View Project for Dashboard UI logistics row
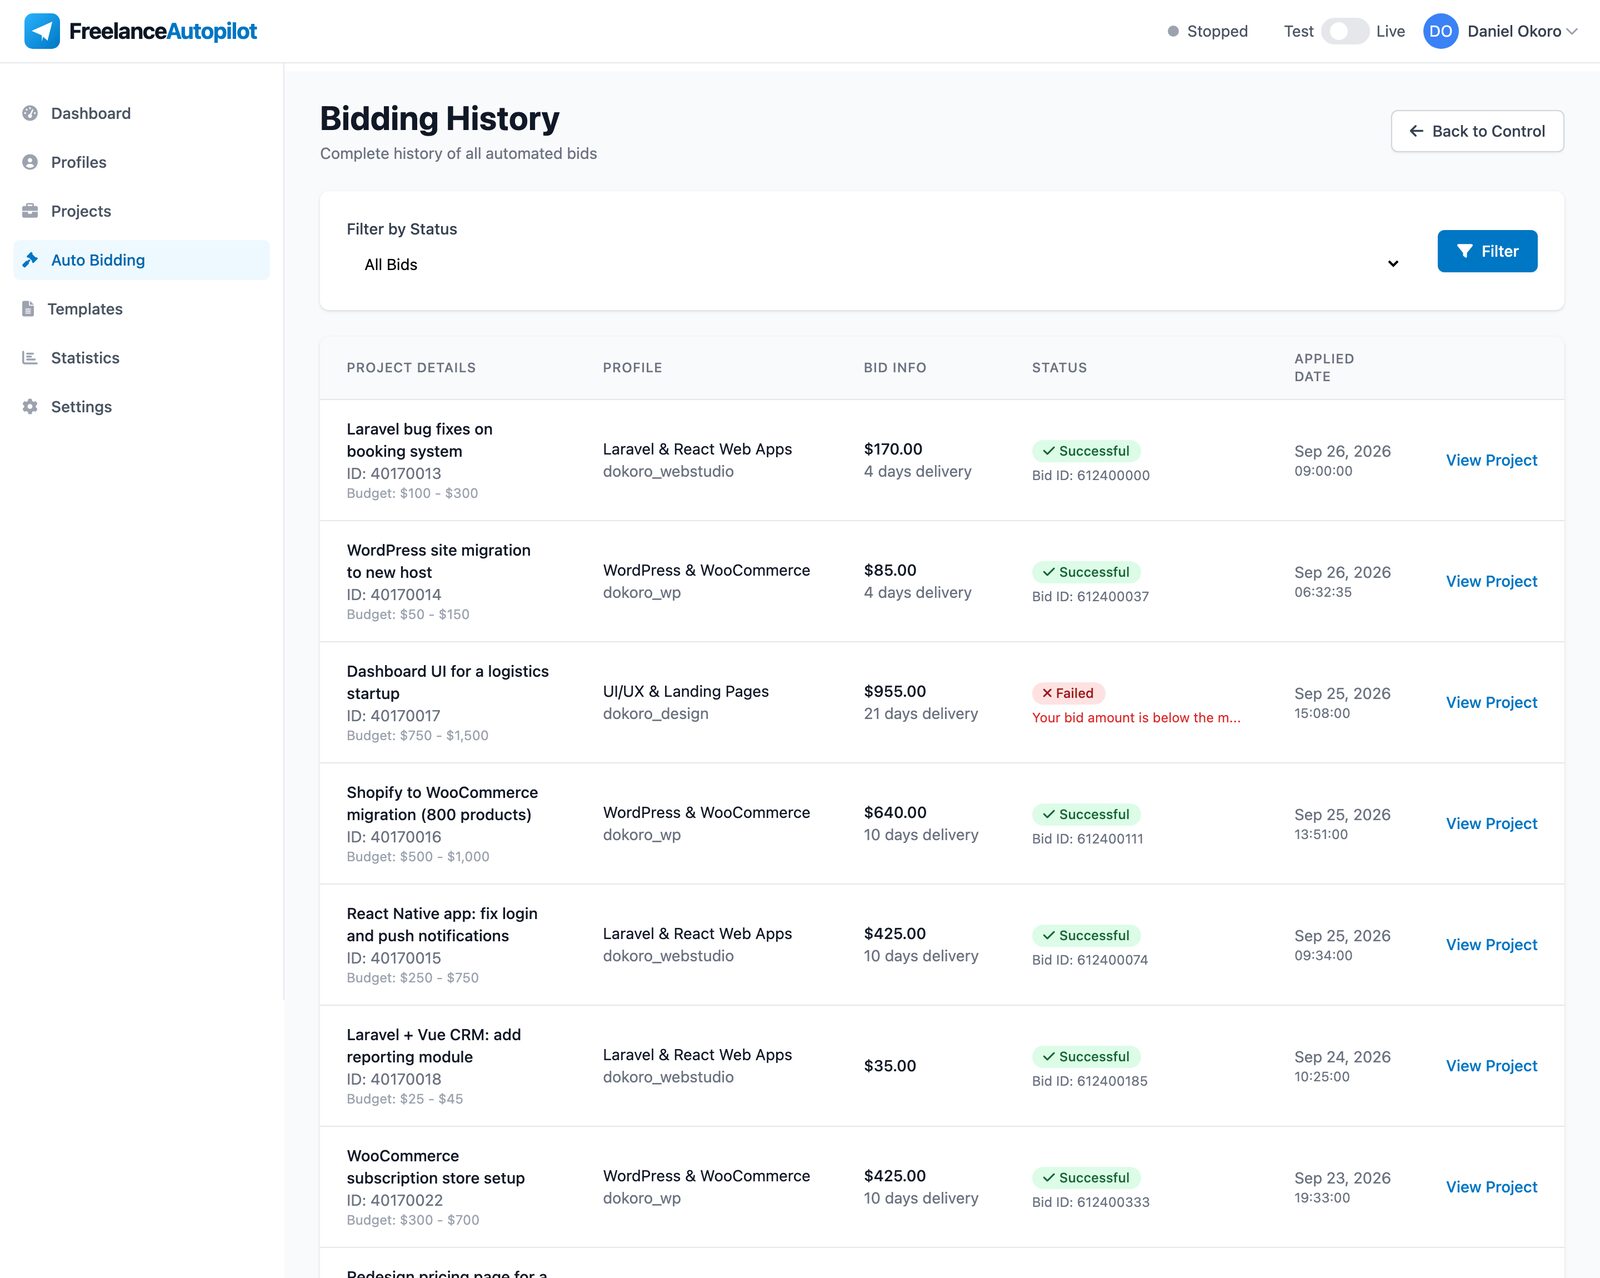Viewport: 1600px width, 1278px height. (1491, 702)
